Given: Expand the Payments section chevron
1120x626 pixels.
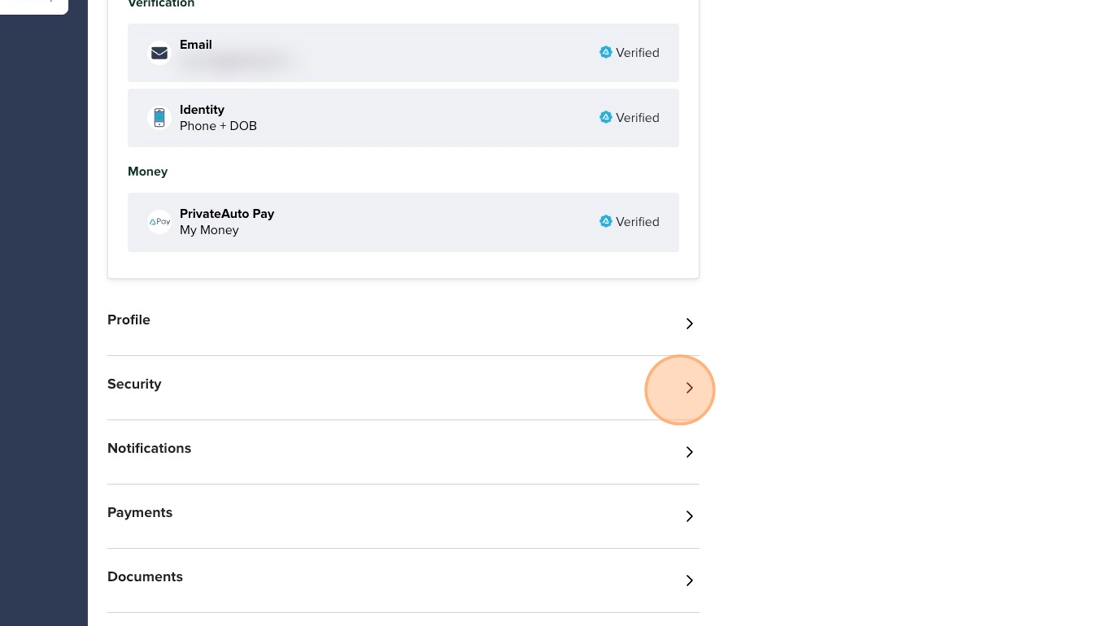Looking at the screenshot, I should click(x=689, y=516).
